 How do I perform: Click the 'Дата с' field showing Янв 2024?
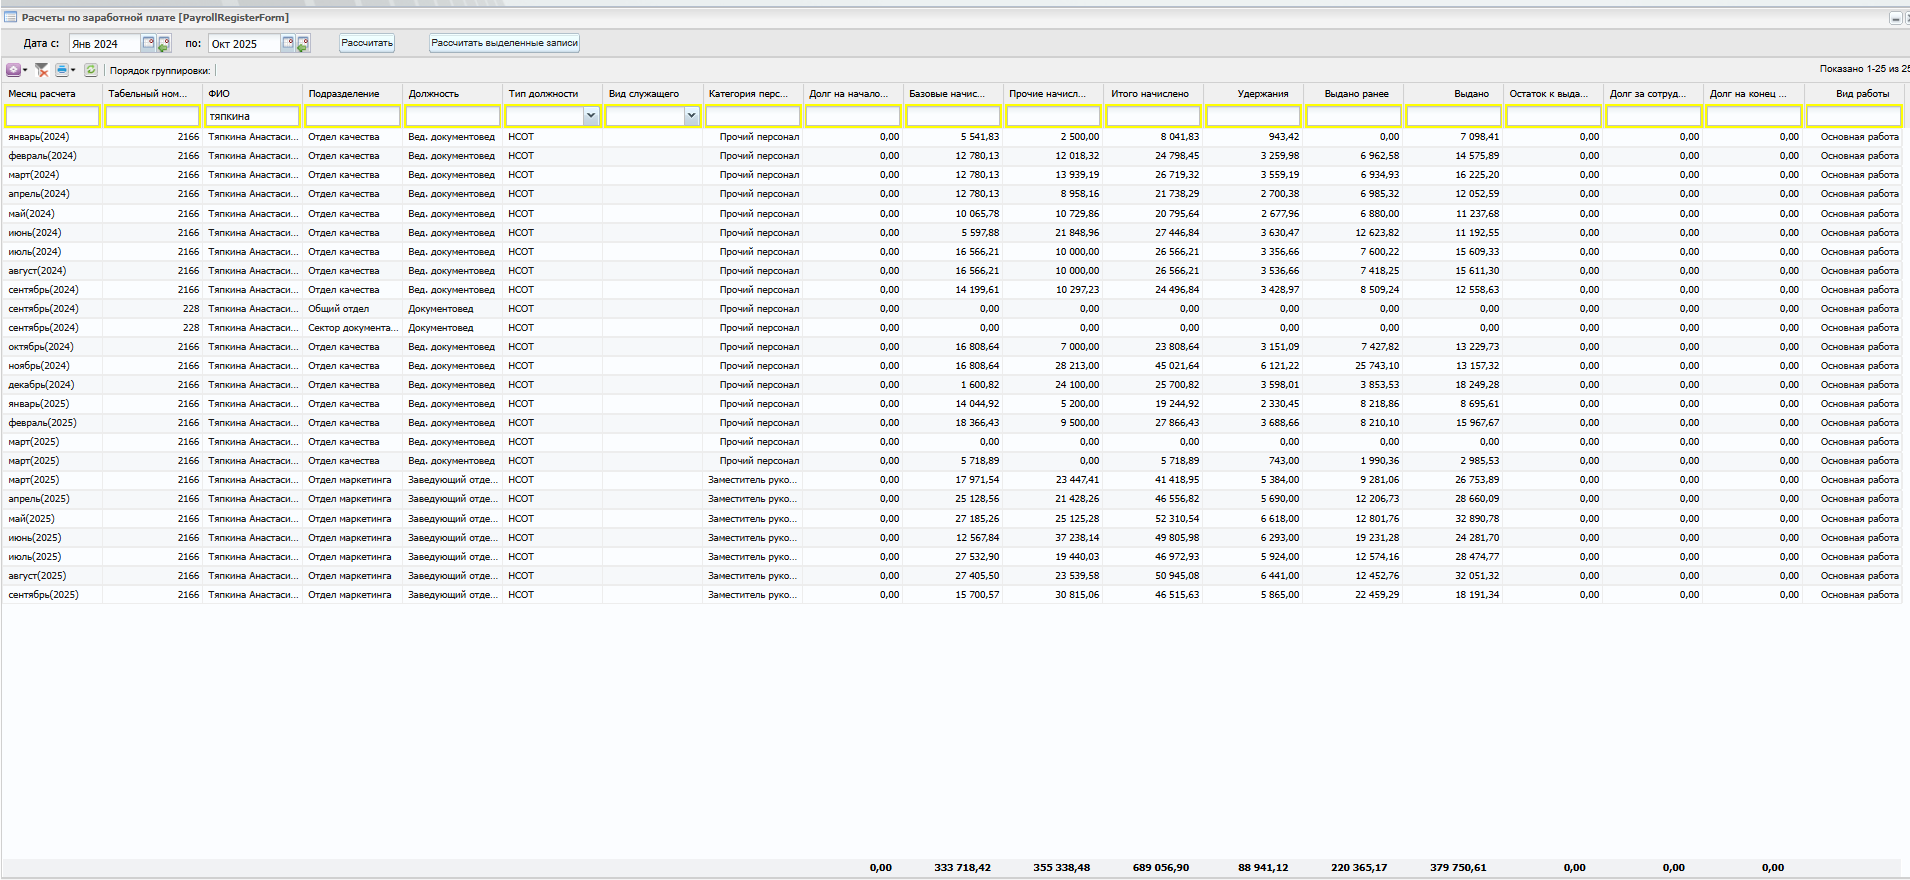(105, 43)
